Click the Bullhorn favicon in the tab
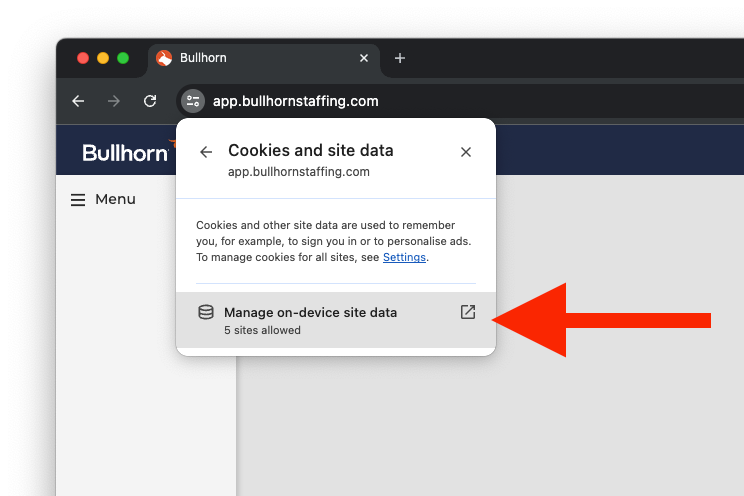 point(164,58)
